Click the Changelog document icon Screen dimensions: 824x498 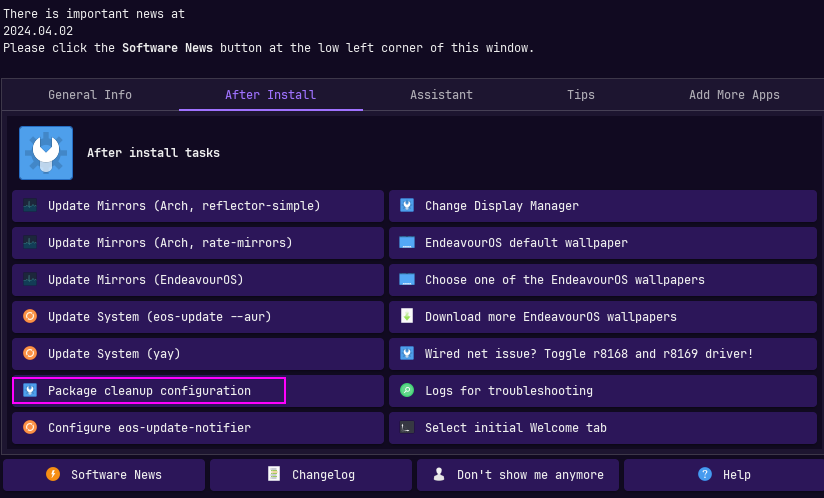click(x=274, y=474)
